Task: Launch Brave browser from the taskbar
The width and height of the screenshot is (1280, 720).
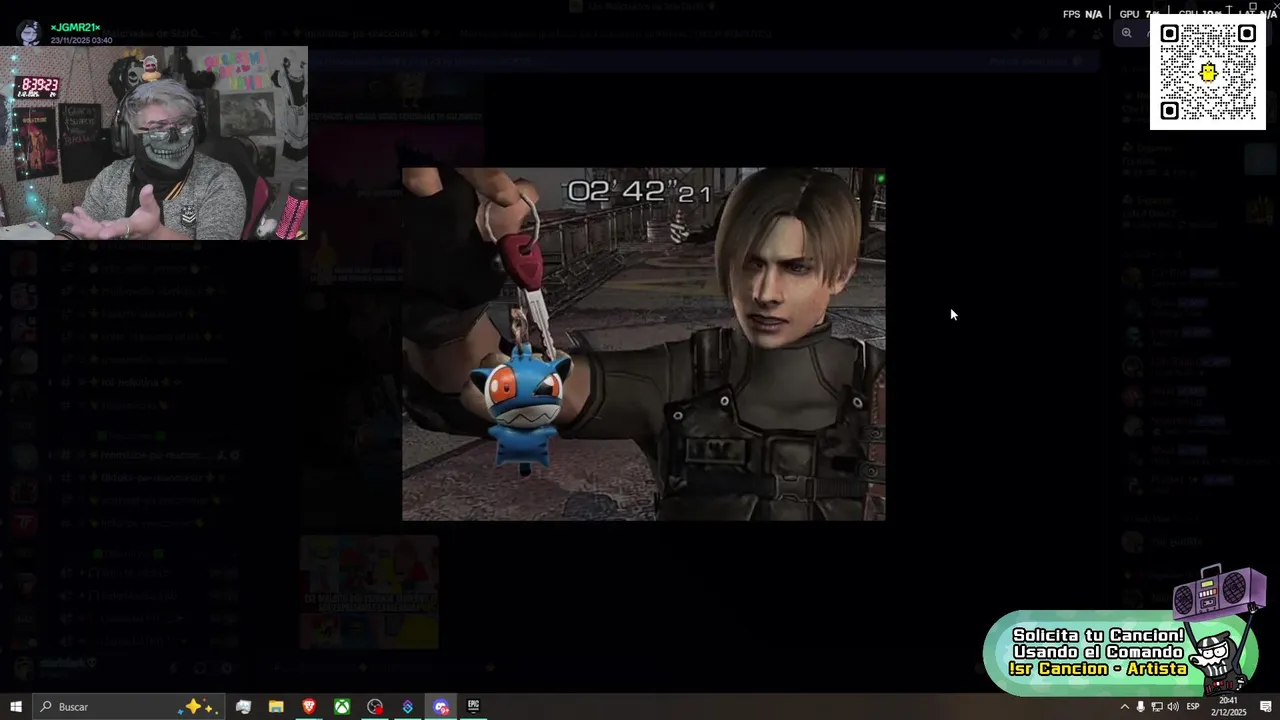Action: click(309, 707)
